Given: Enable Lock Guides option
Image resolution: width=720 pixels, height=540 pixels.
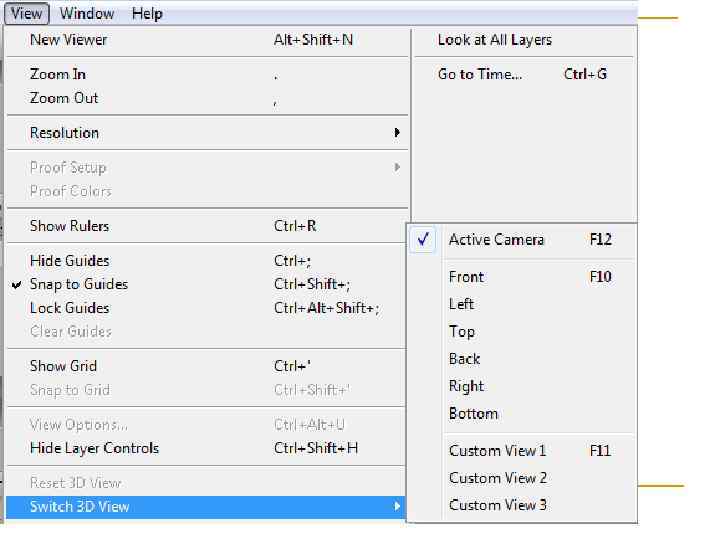Looking at the screenshot, I should [x=70, y=308].
